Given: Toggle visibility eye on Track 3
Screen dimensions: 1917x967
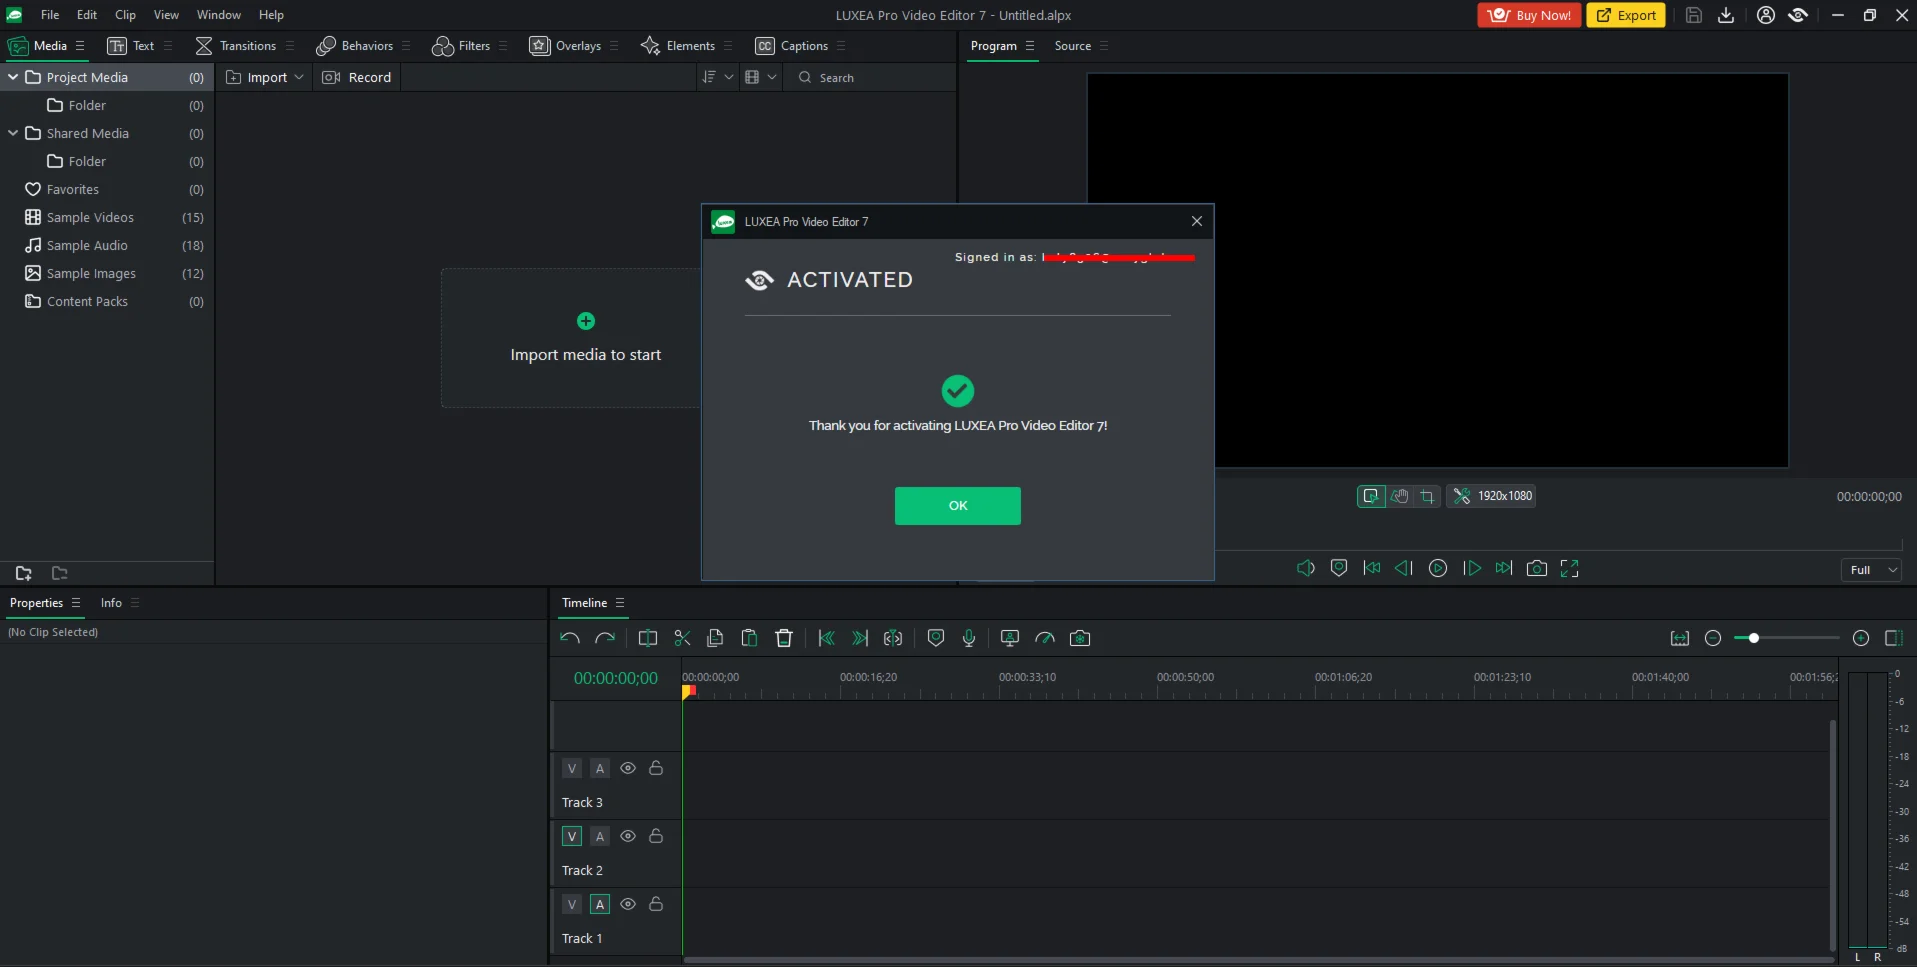Looking at the screenshot, I should [x=628, y=768].
